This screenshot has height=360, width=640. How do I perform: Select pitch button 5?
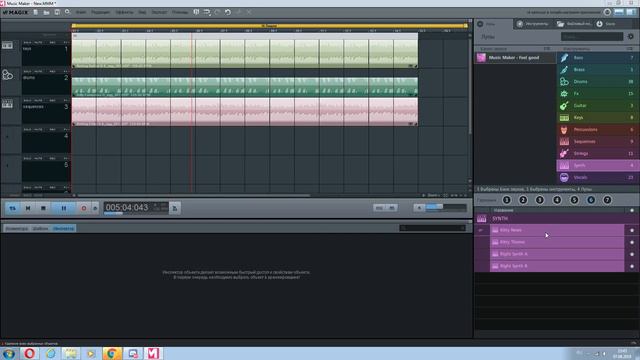574,200
